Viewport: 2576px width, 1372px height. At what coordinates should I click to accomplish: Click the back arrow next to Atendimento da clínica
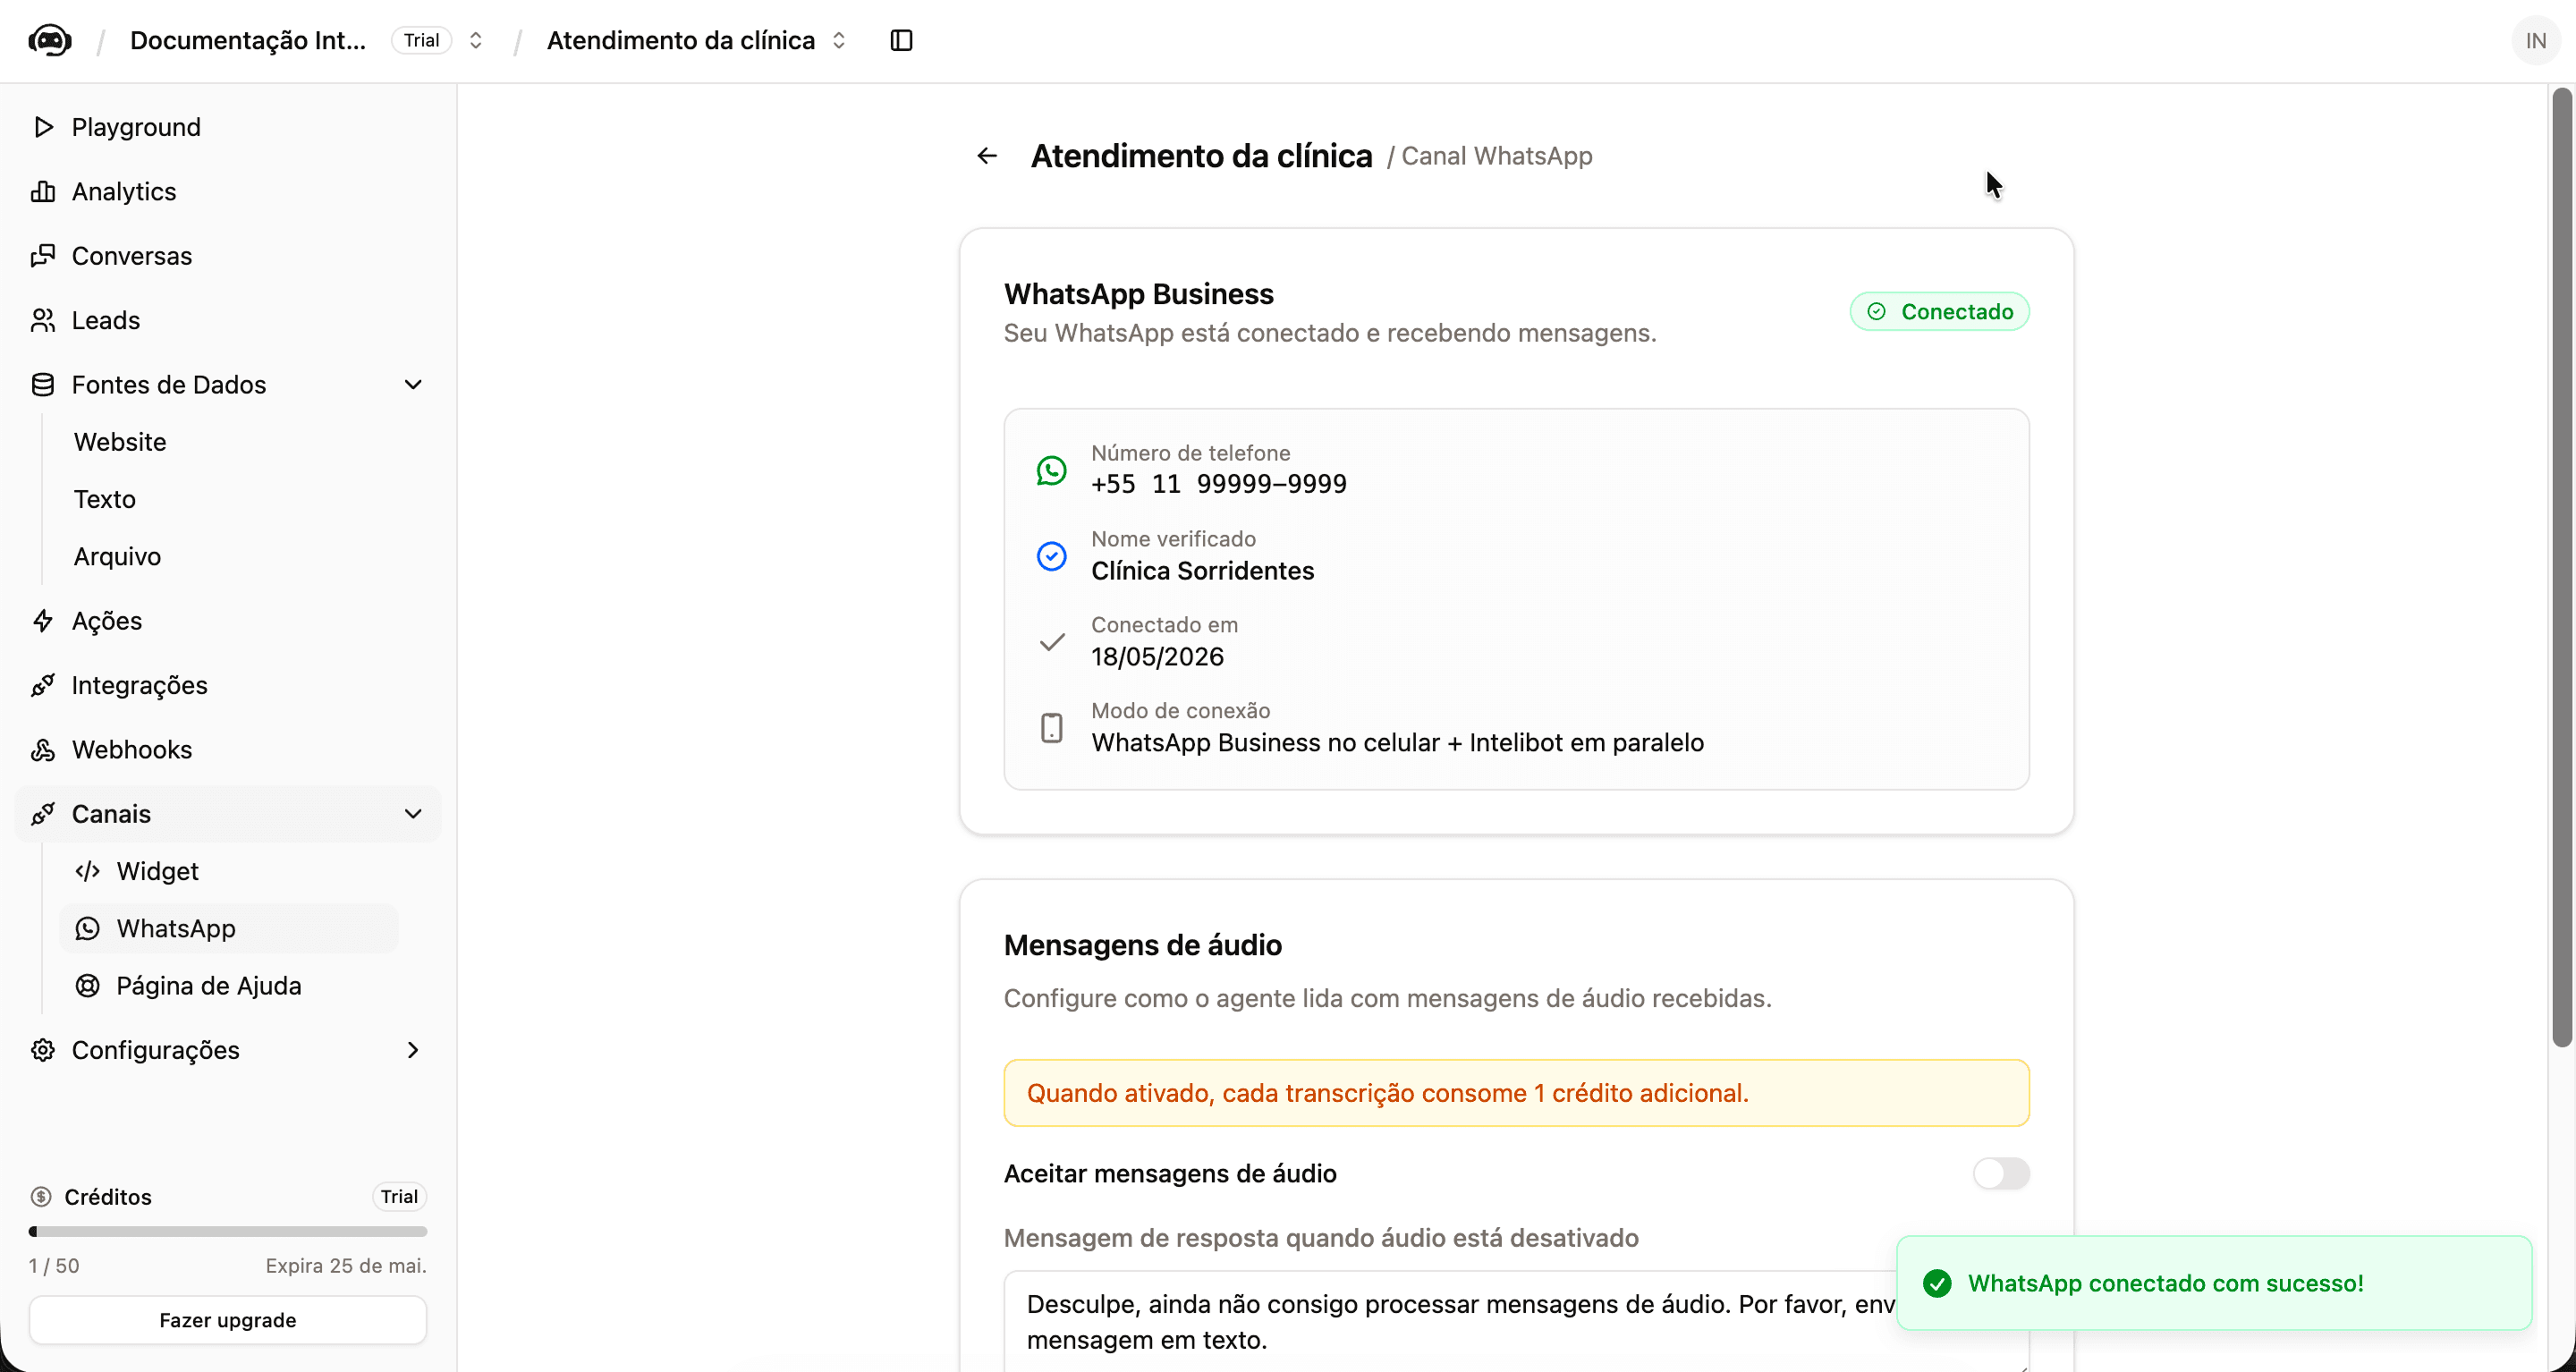pyautogui.click(x=987, y=156)
